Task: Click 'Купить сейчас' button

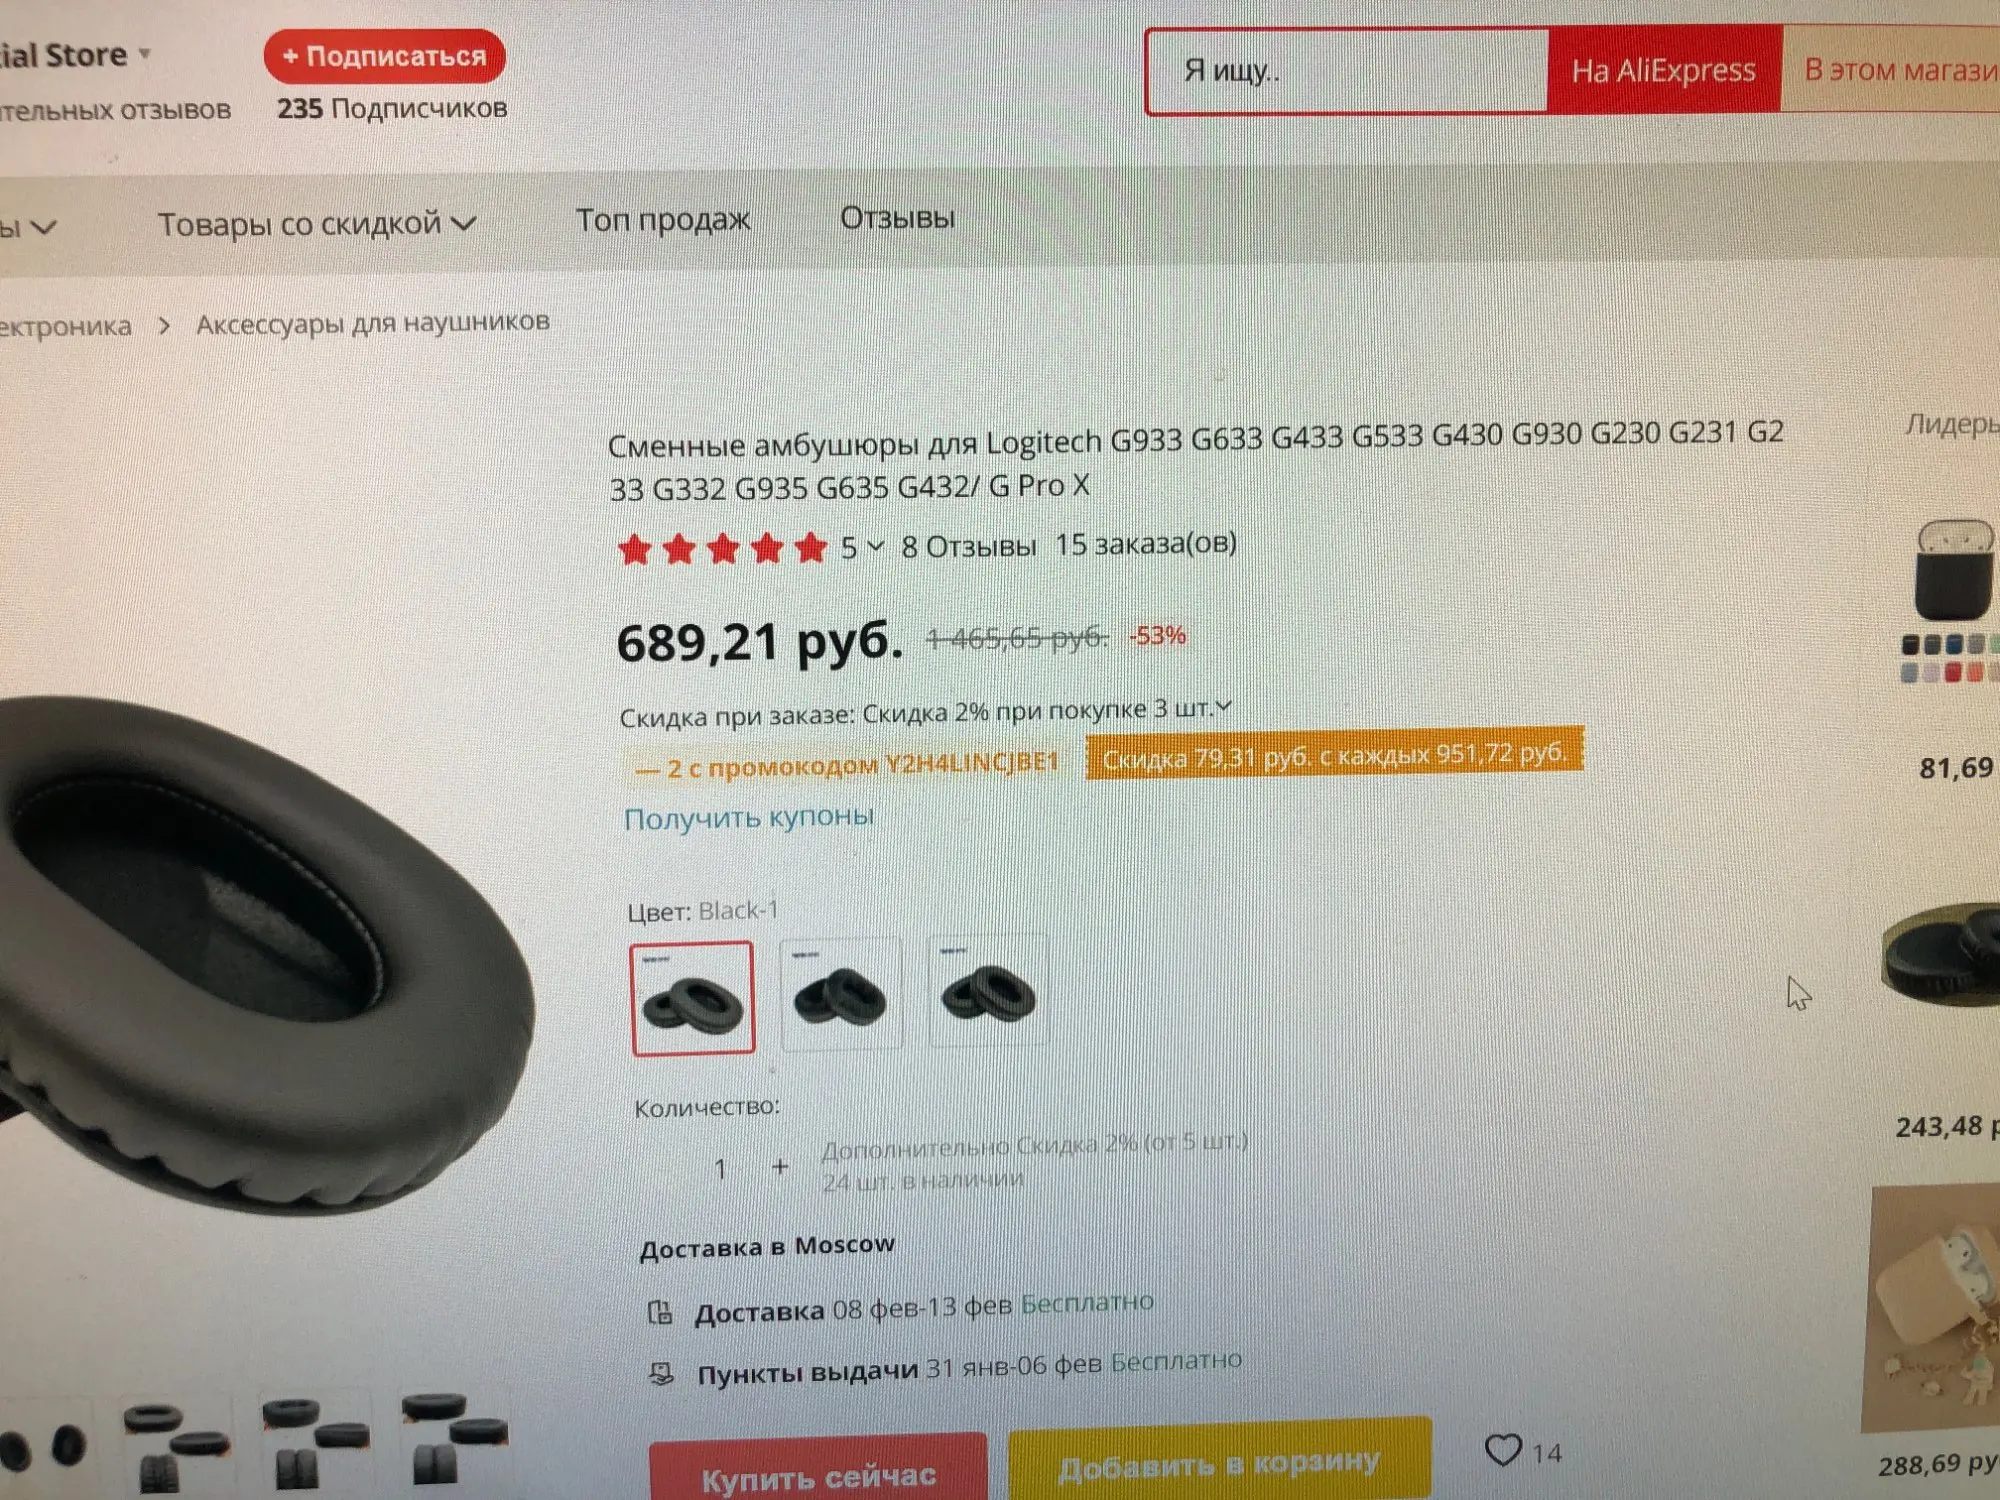Action: pos(818,1470)
